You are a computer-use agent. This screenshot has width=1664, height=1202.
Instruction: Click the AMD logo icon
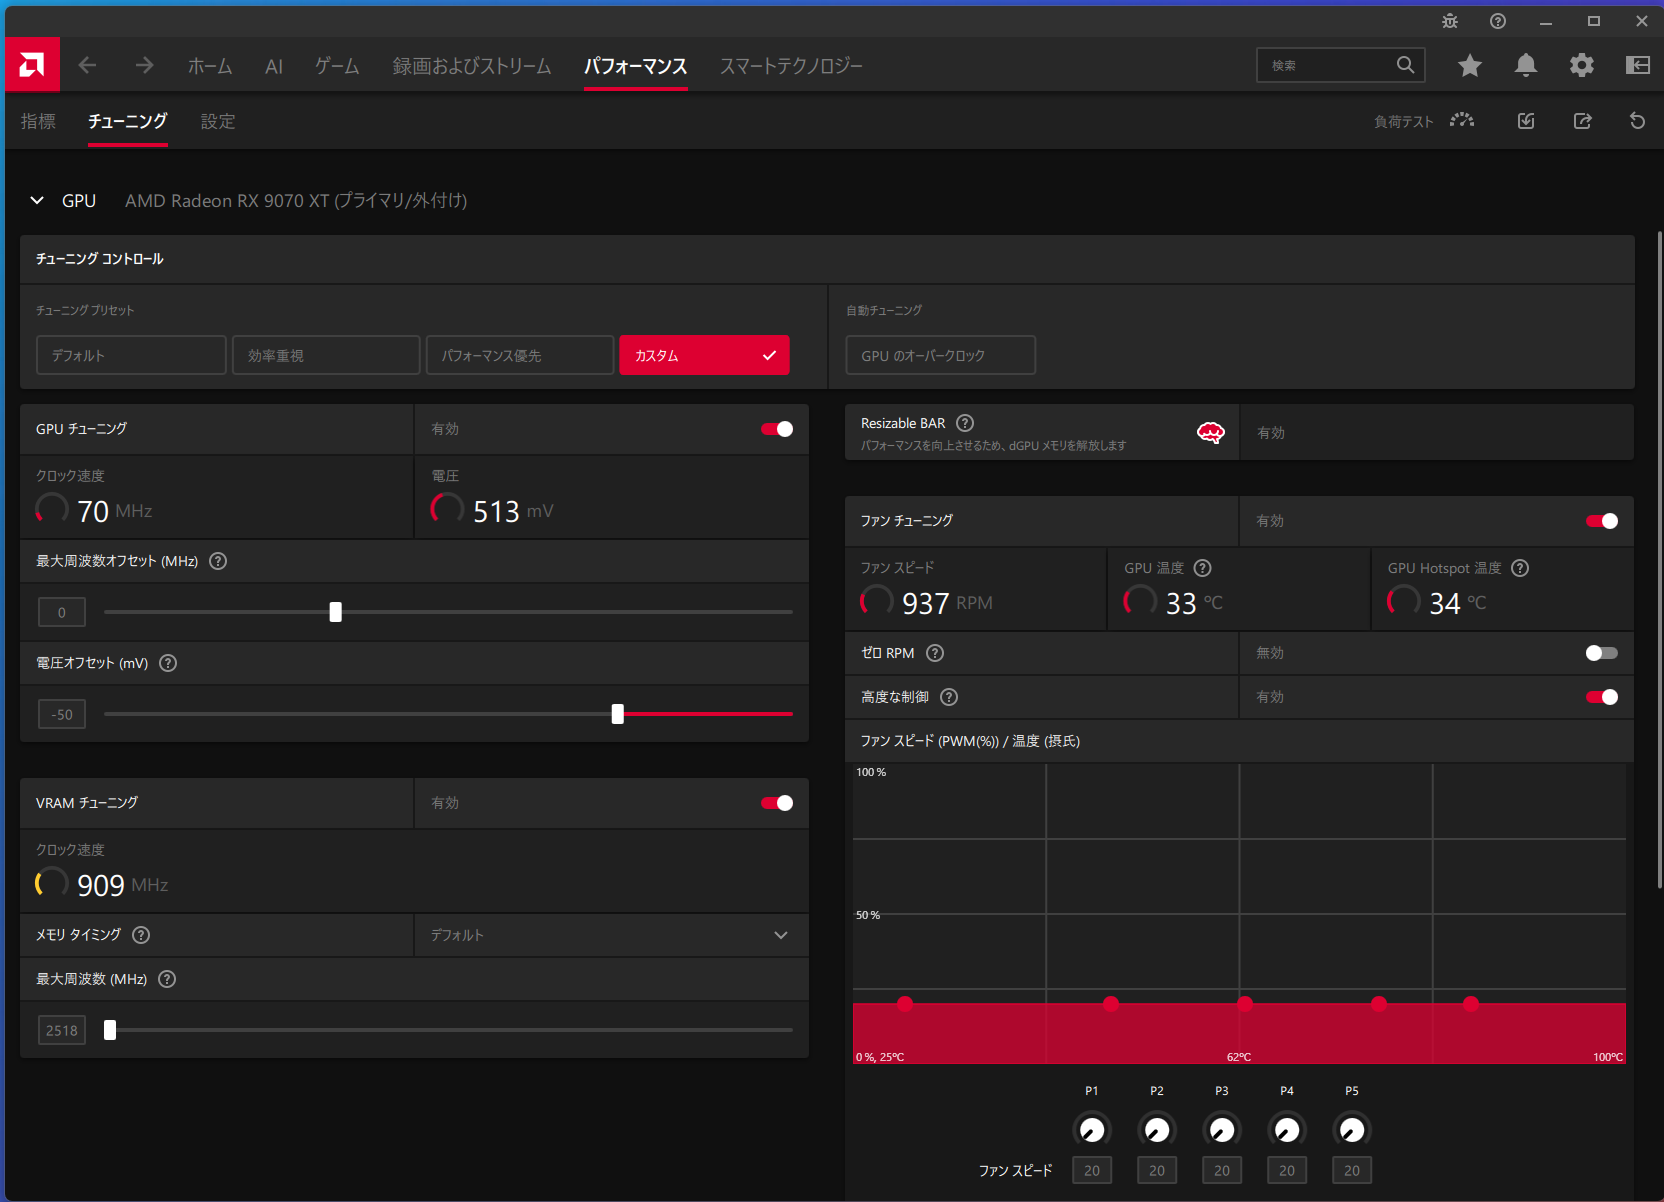click(32, 65)
